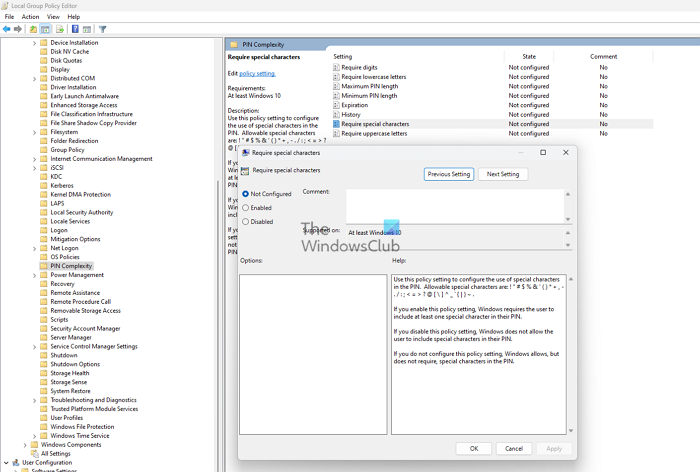Click the Previous Setting button
This screenshot has width=700, height=472.
(449, 174)
